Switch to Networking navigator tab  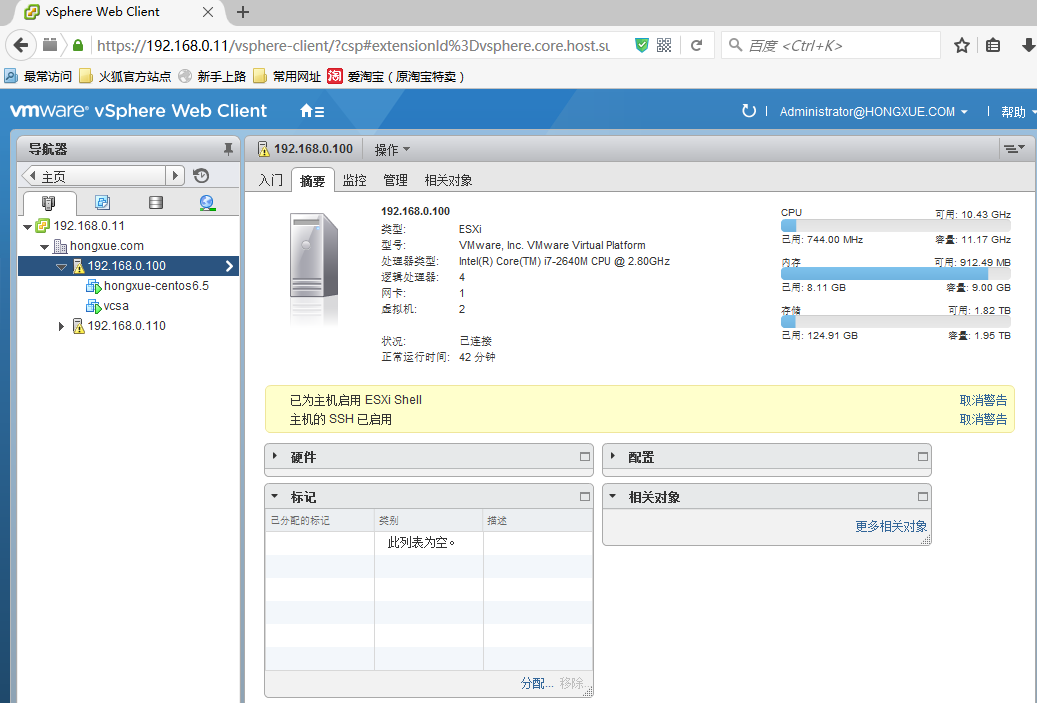(207, 202)
